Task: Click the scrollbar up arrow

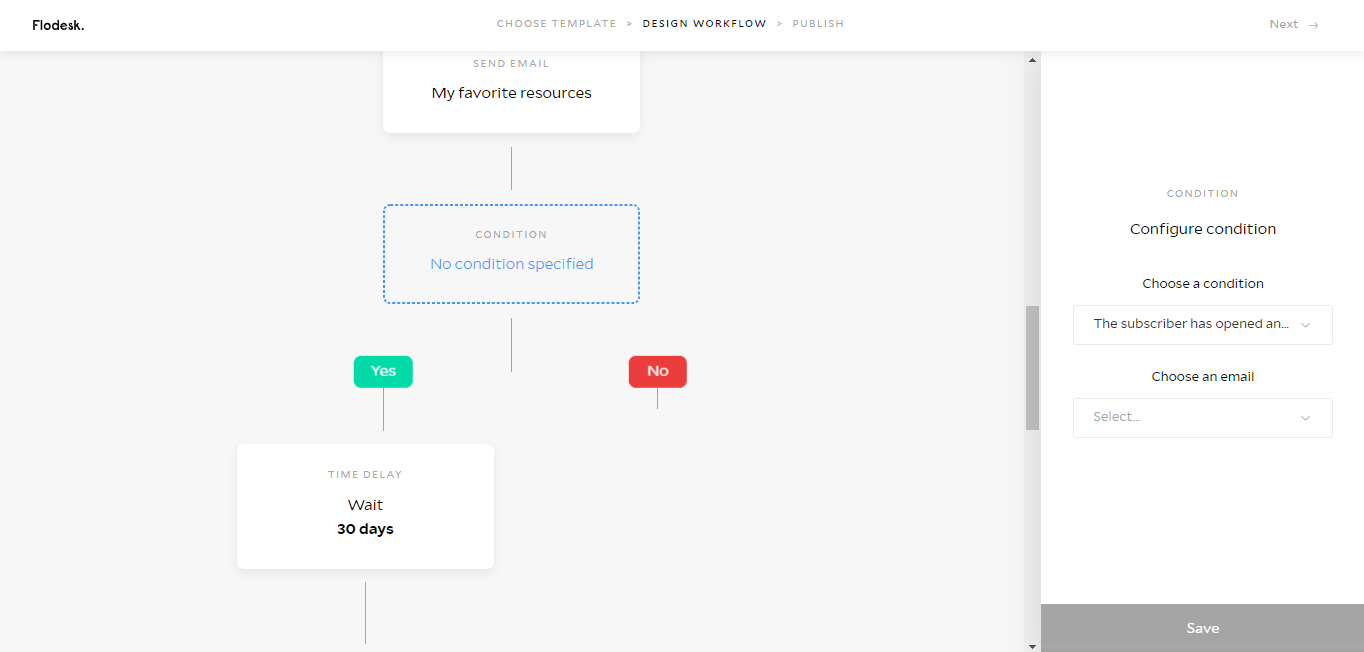Action: pyautogui.click(x=1032, y=58)
